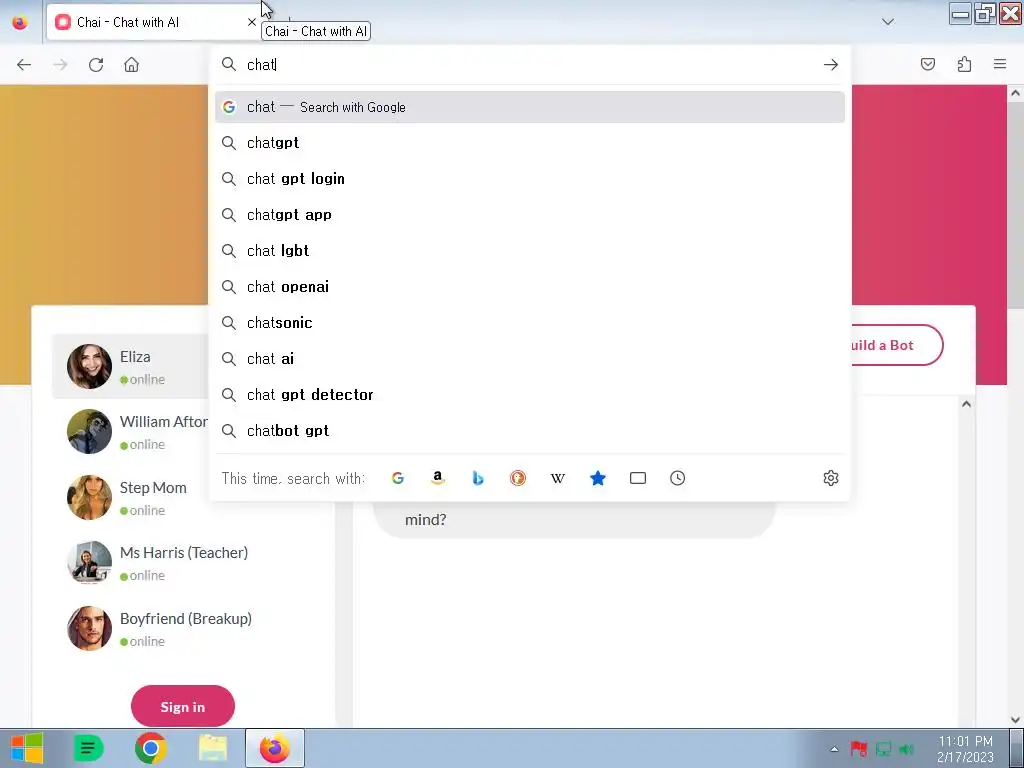
Task: Expand the list all tabs chevron
Action: pos(888,22)
